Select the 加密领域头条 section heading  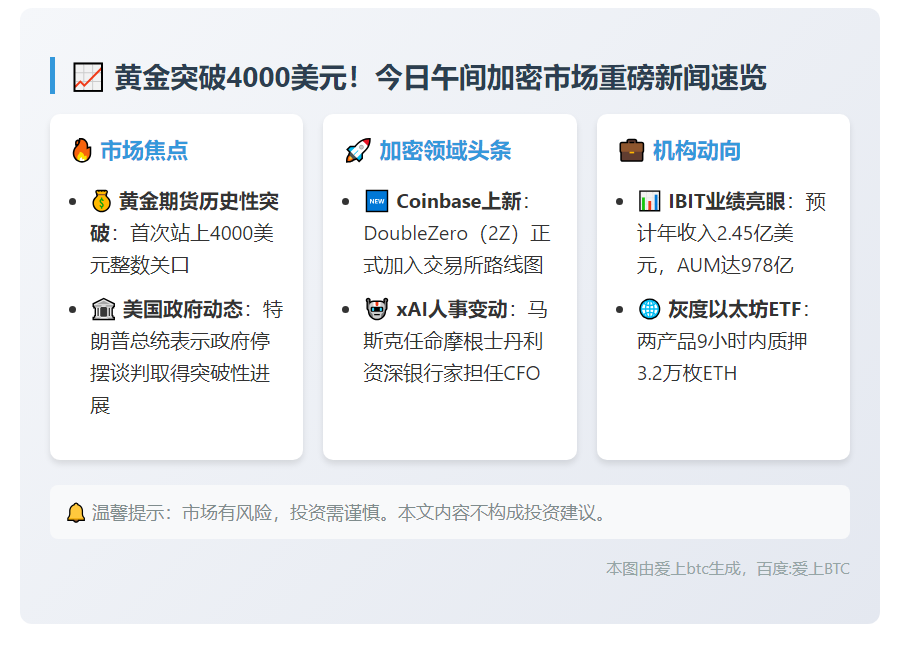coord(445,151)
